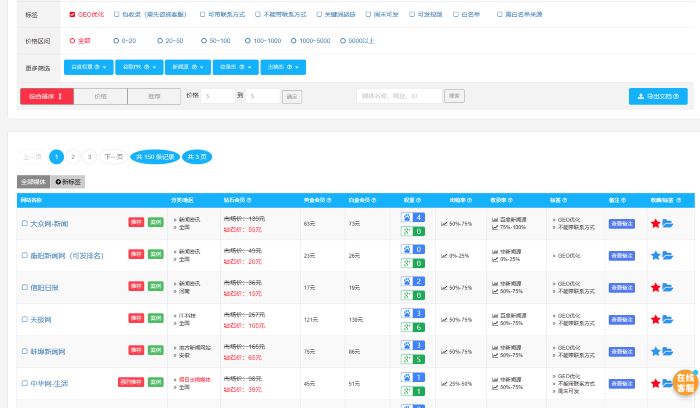Click the green 案例 badge for 信阳日报

click(155, 286)
